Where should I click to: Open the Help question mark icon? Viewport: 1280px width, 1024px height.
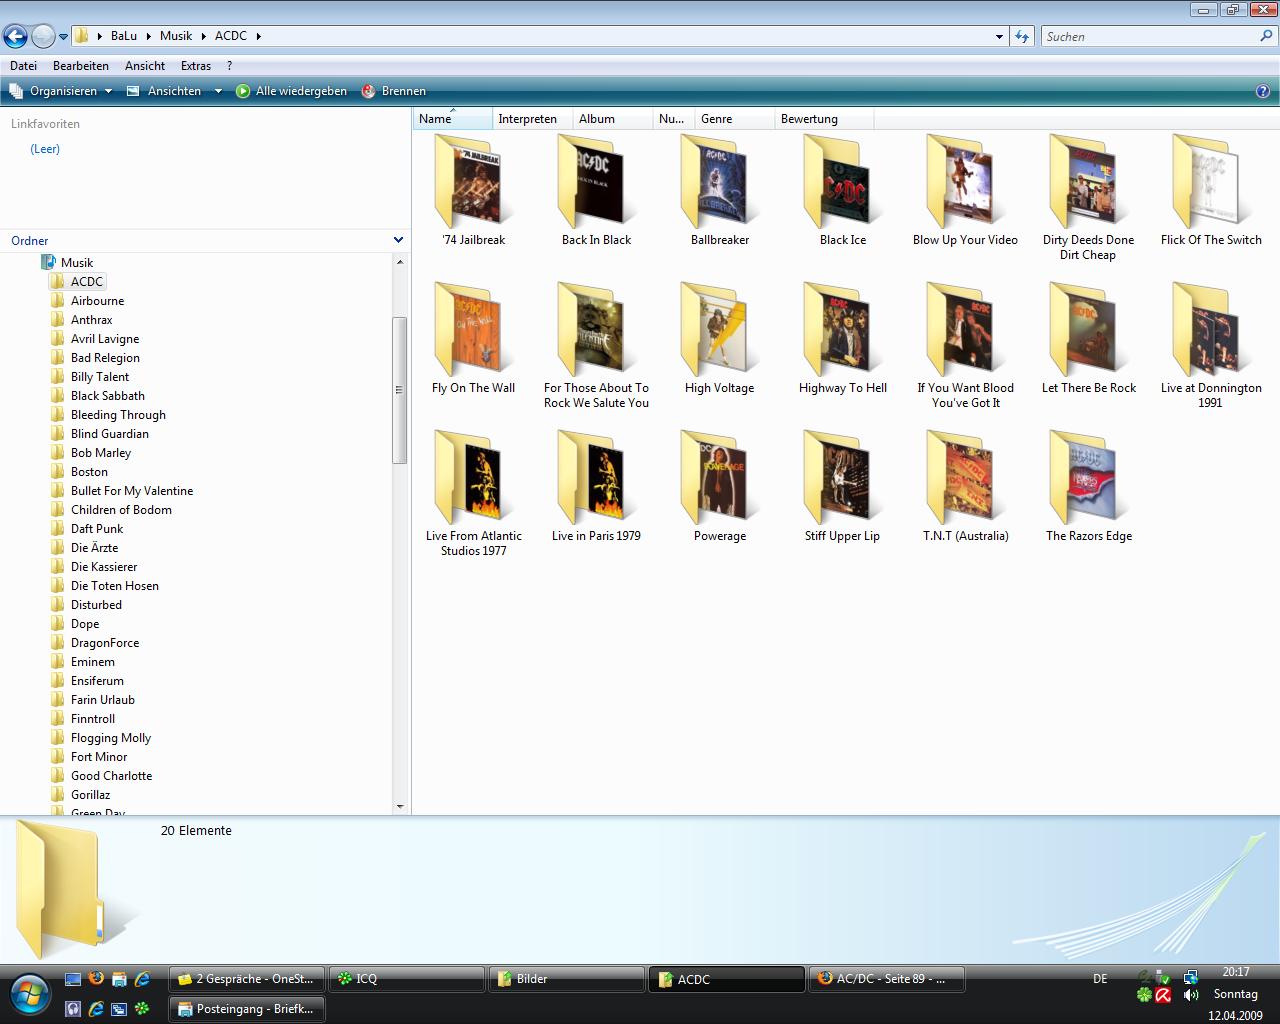pyautogui.click(x=1262, y=91)
